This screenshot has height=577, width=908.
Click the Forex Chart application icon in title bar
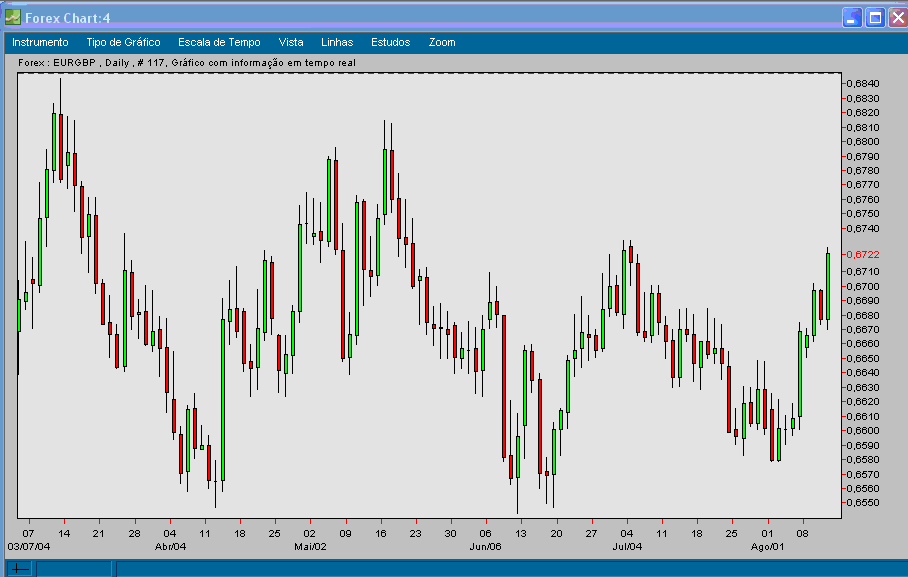coord(14,17)
